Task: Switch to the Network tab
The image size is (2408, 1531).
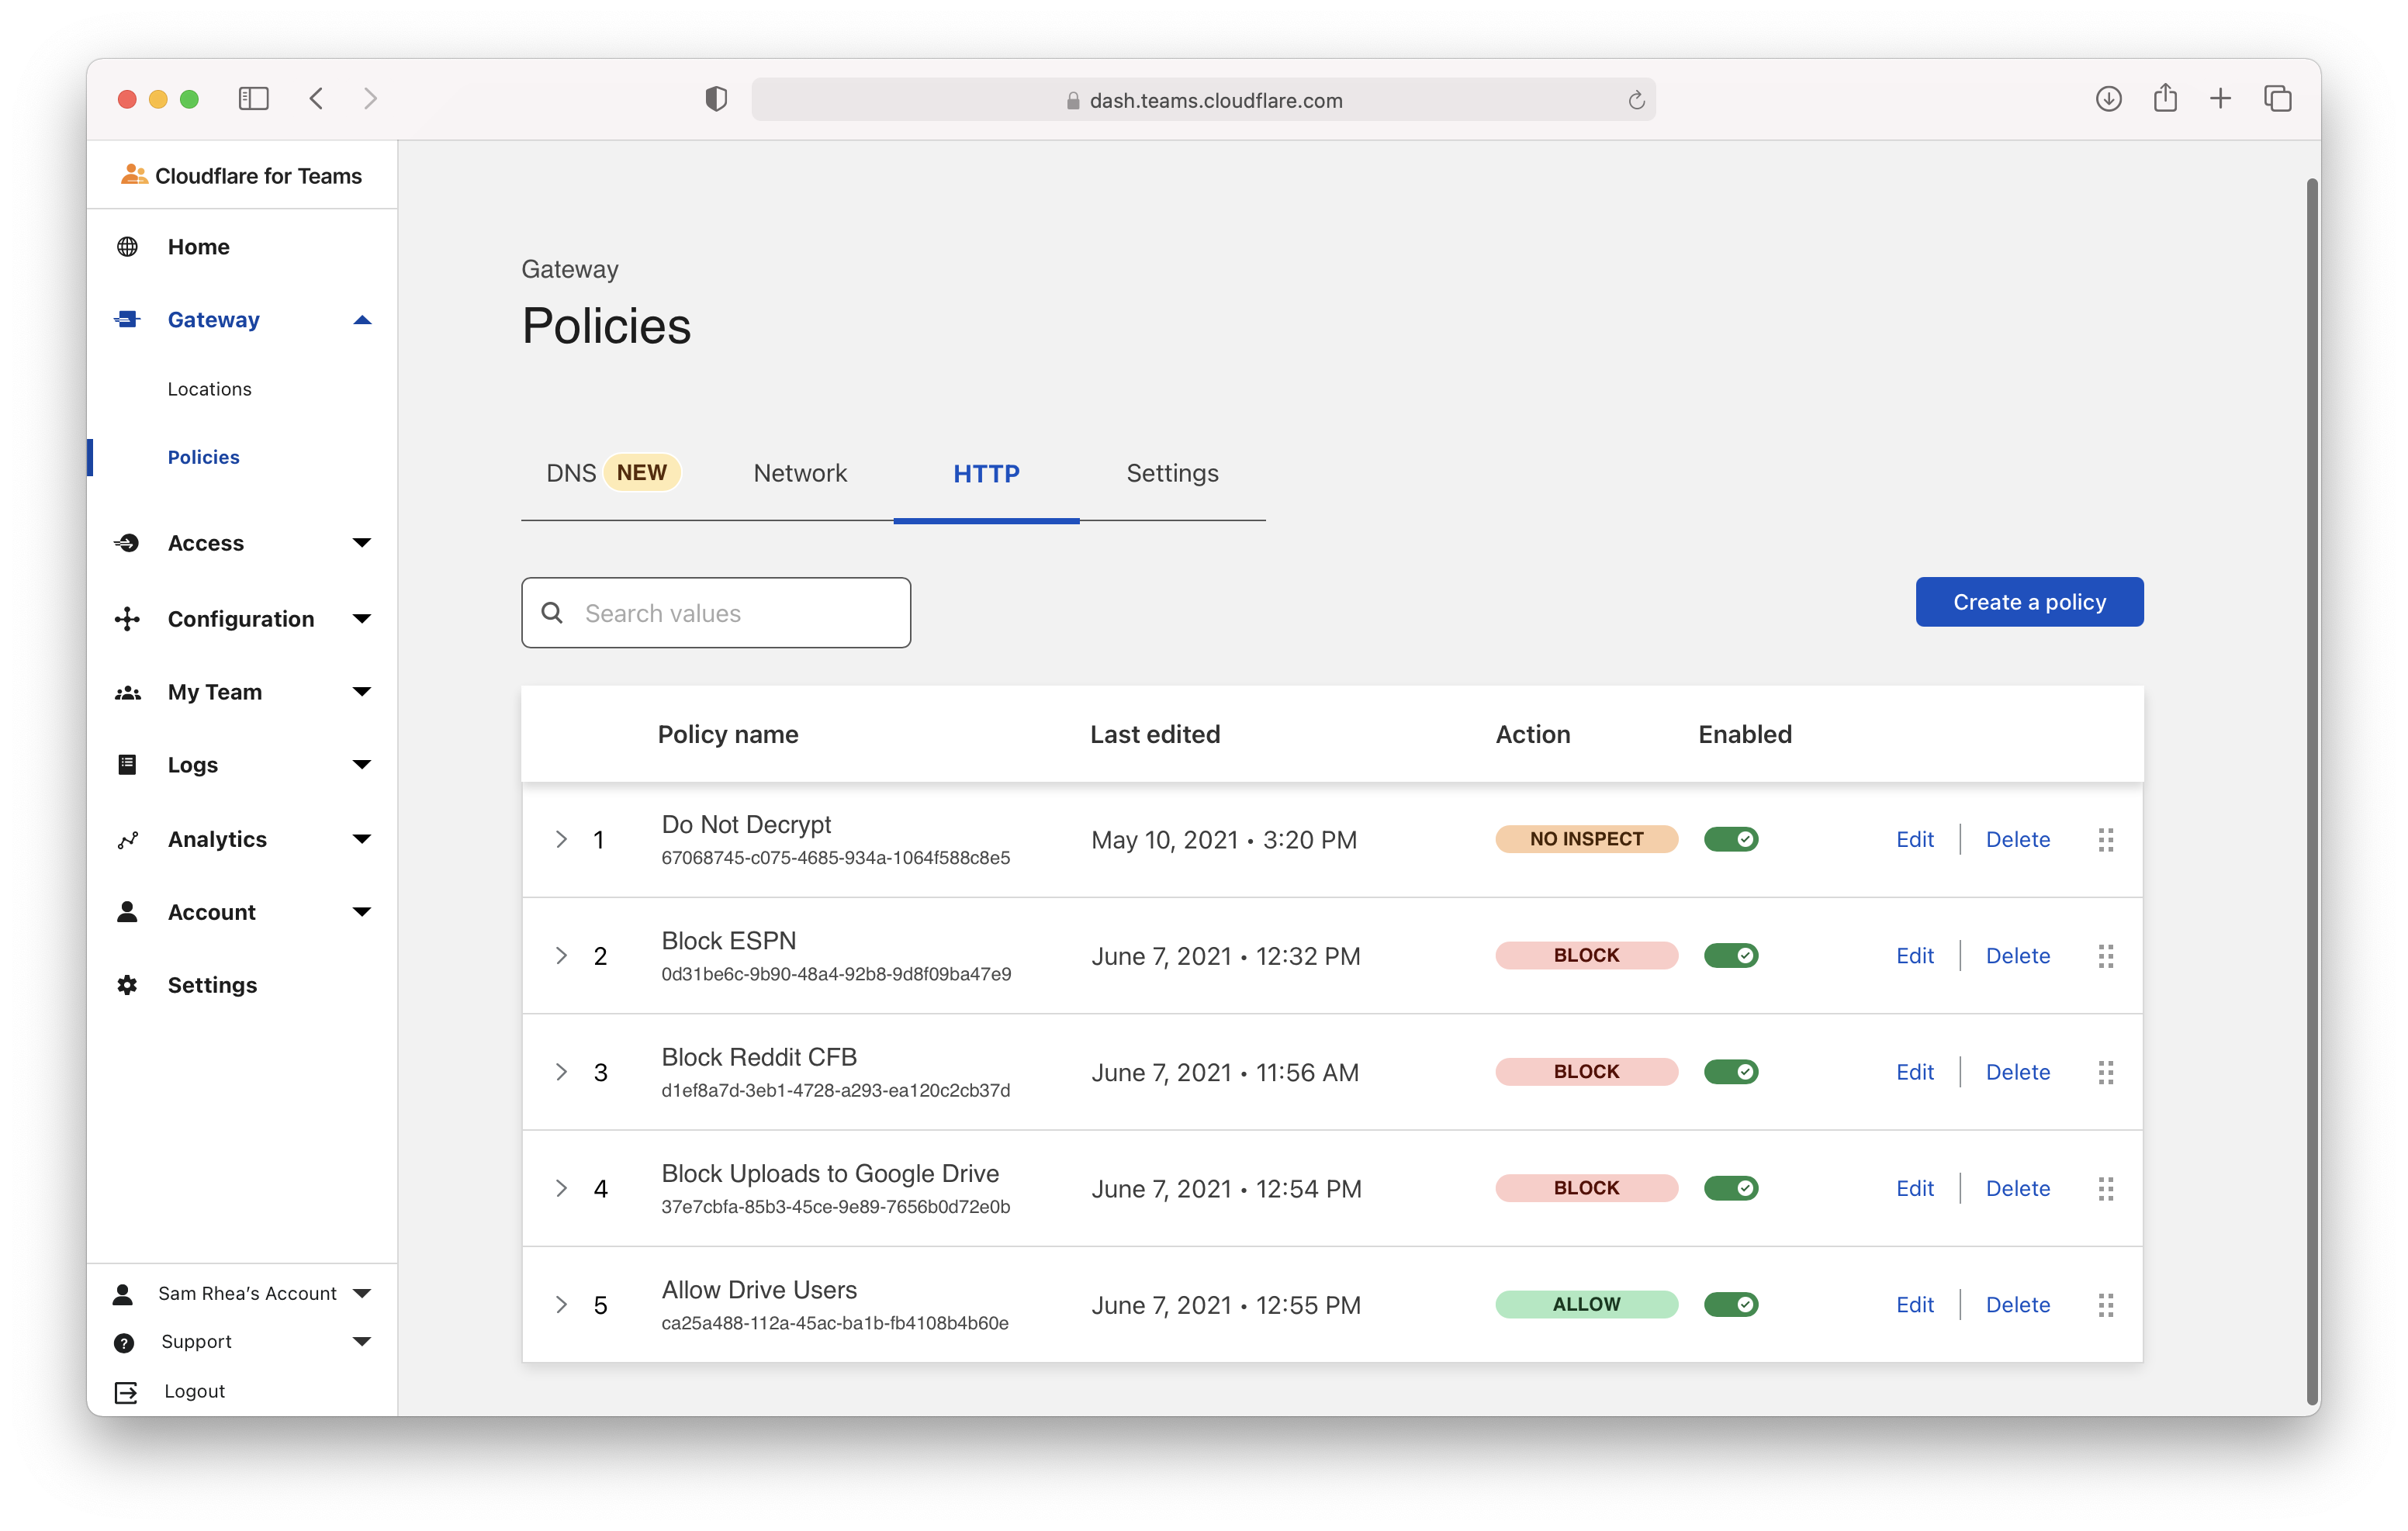Action: tap(800, 473)
